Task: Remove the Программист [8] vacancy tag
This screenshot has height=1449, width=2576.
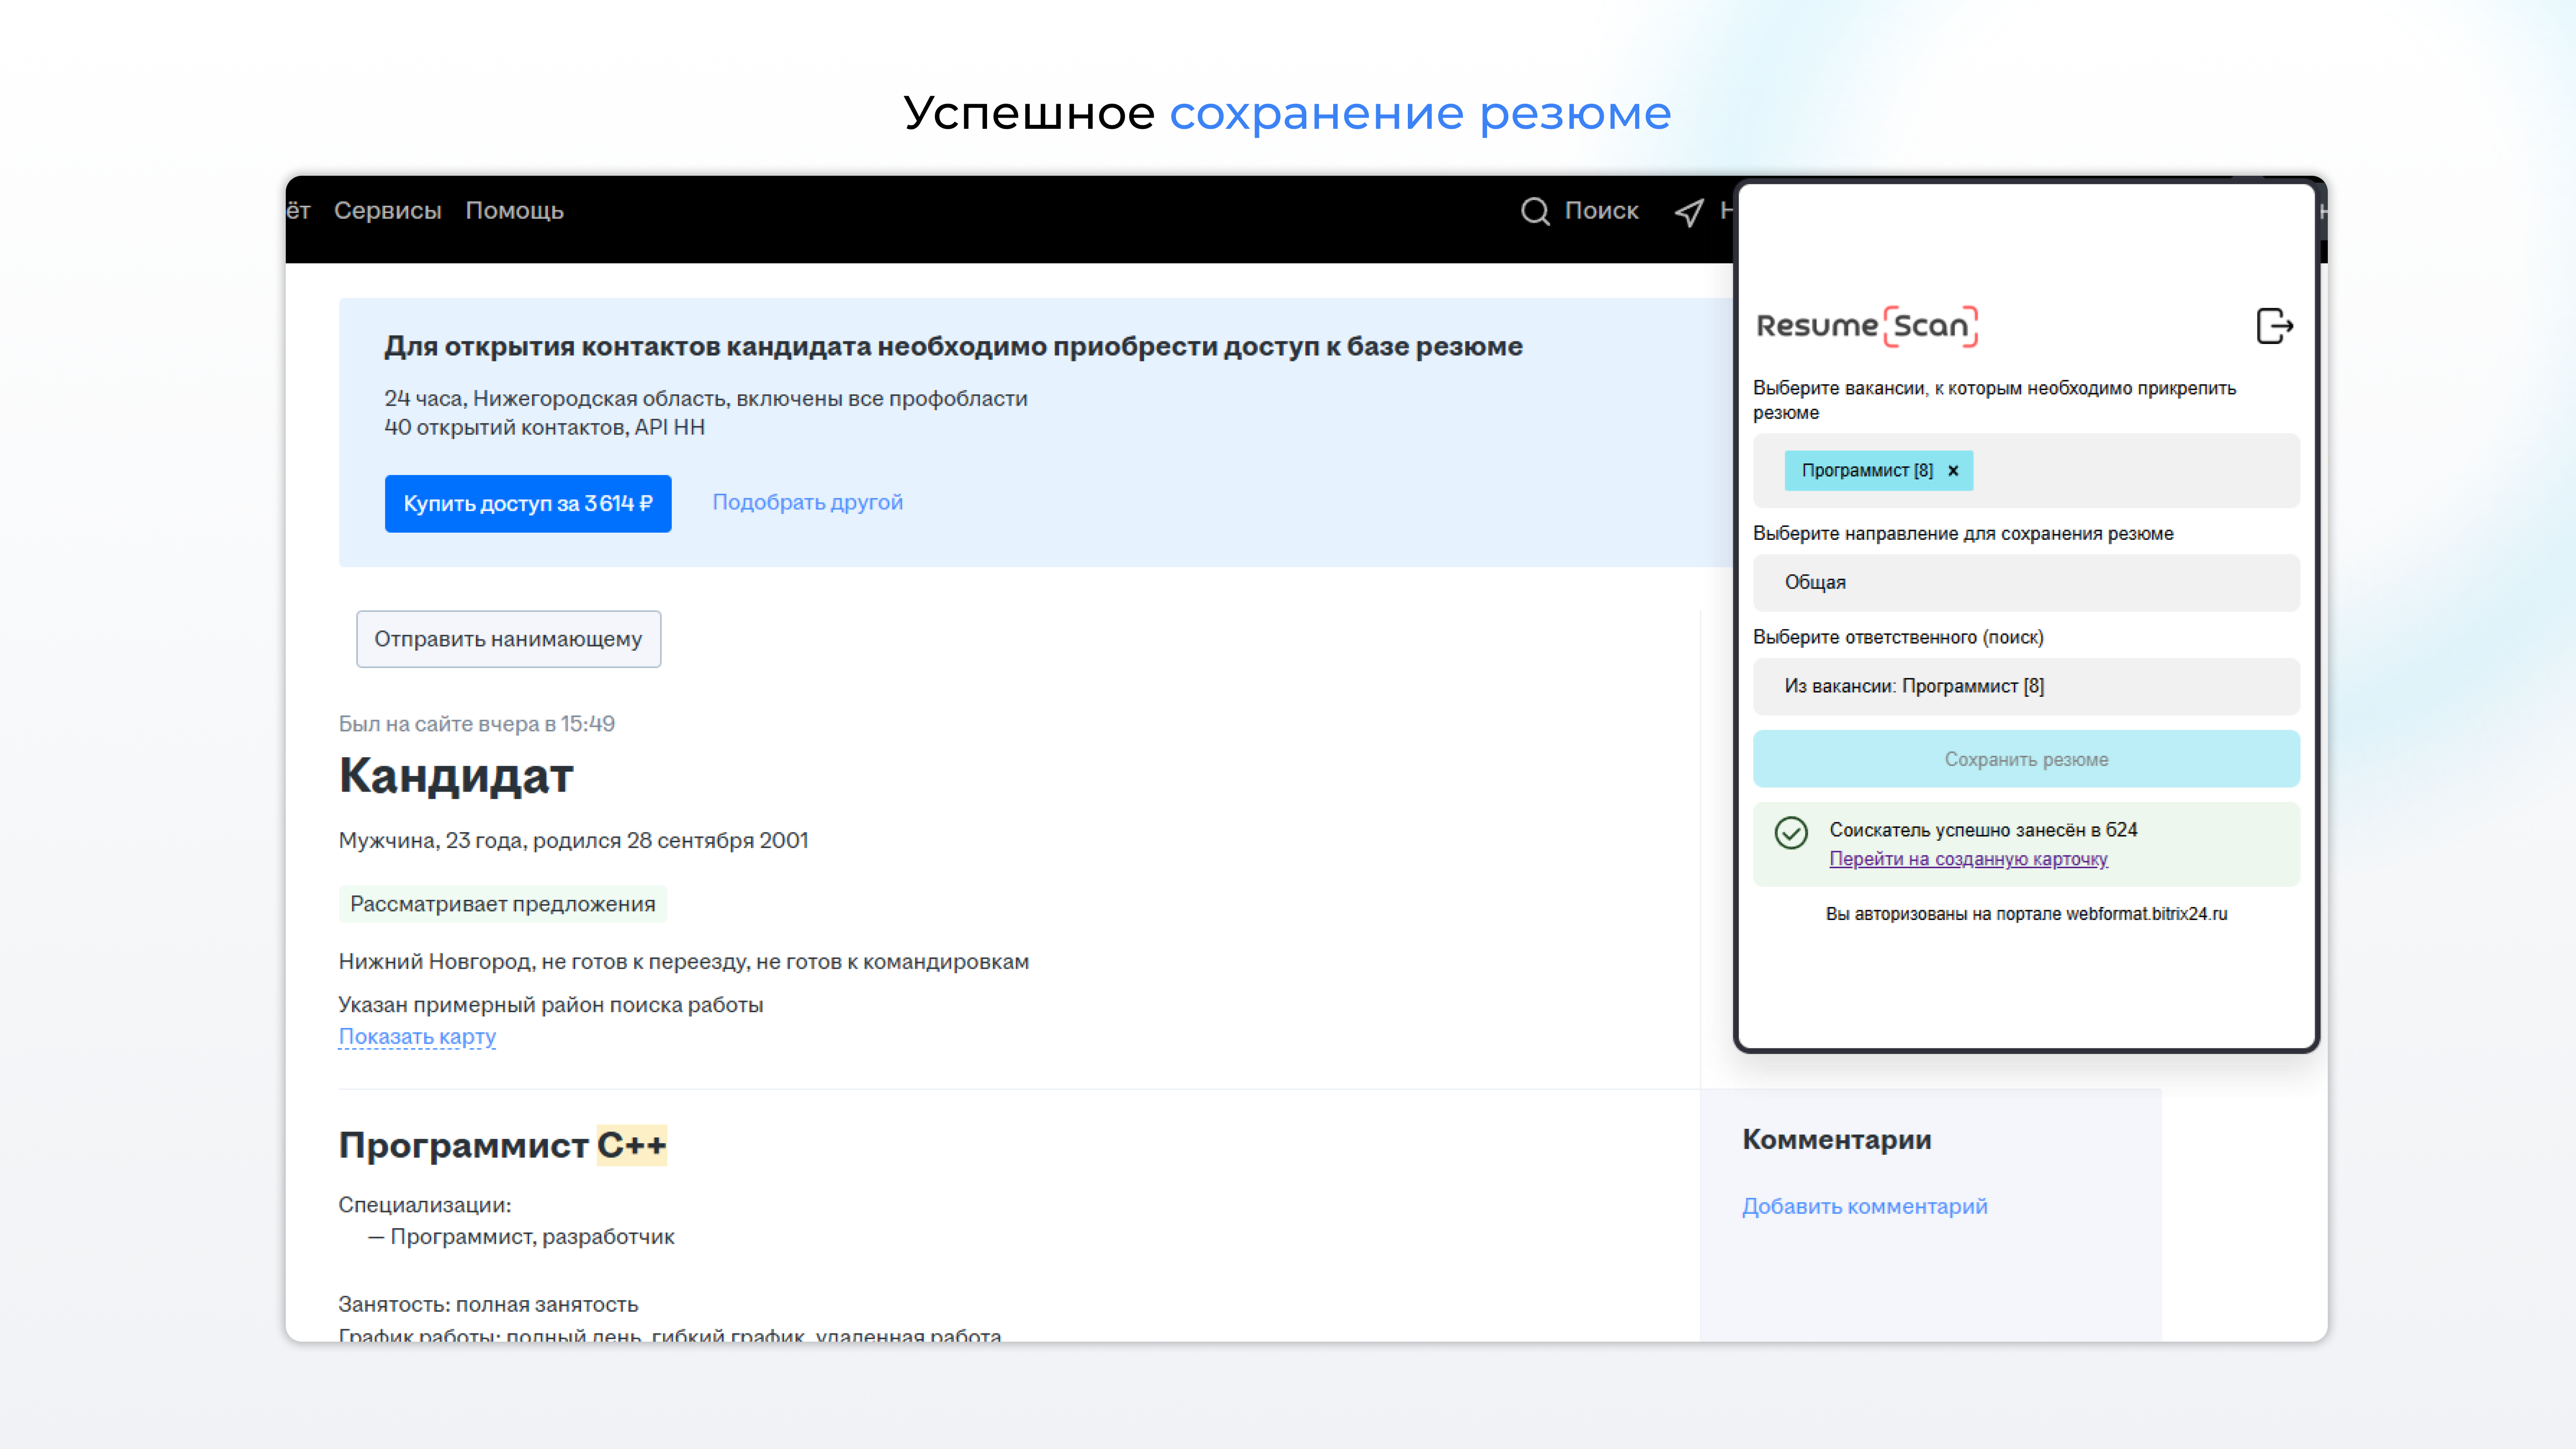Action: [x=1953, y=470]
